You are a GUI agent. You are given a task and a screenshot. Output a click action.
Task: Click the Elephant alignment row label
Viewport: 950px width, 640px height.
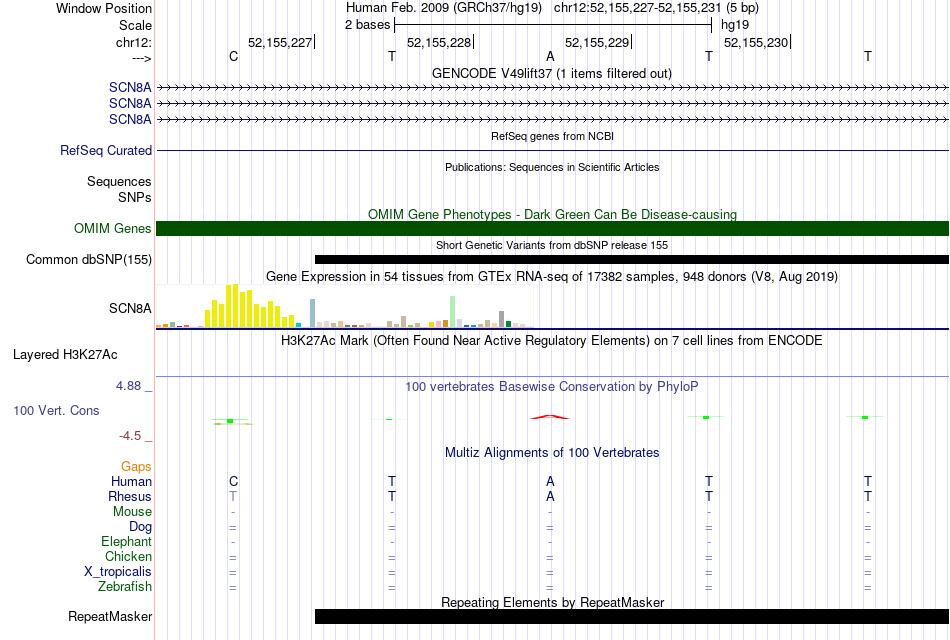[126, 542]
